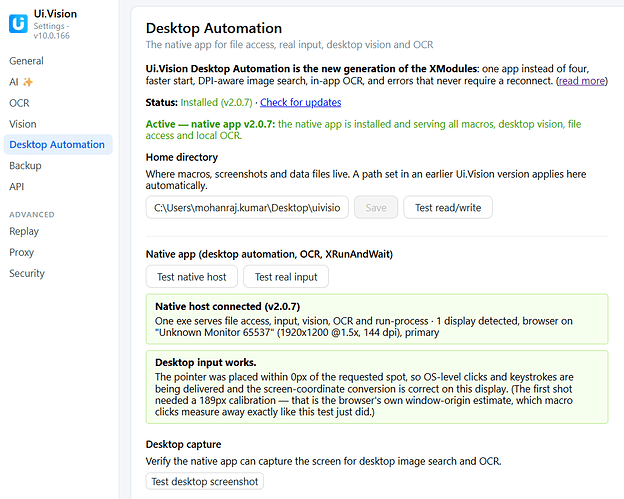
Task: Click the 'Status:' label
Action: point(162,102)
